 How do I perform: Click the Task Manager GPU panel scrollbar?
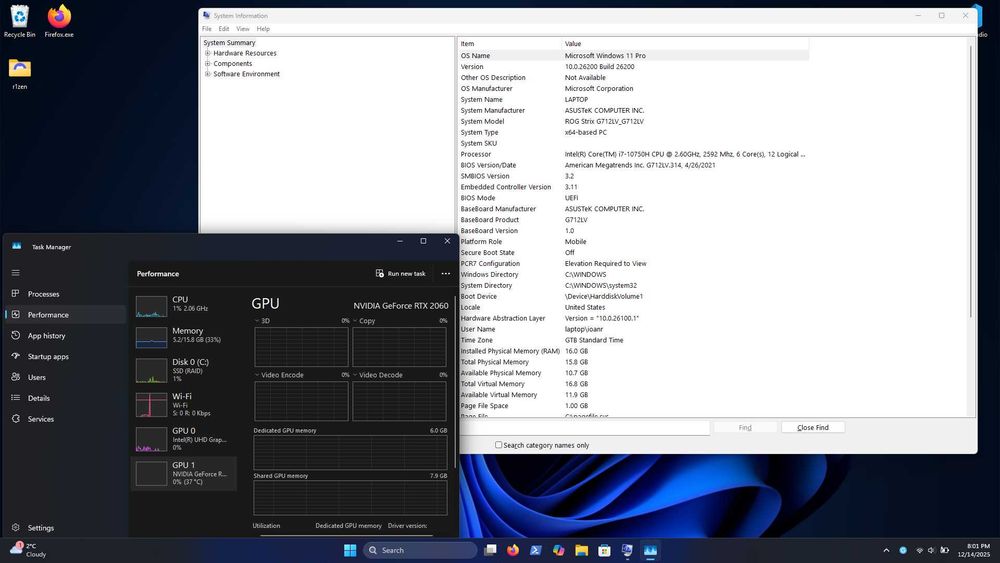point(455,383)
